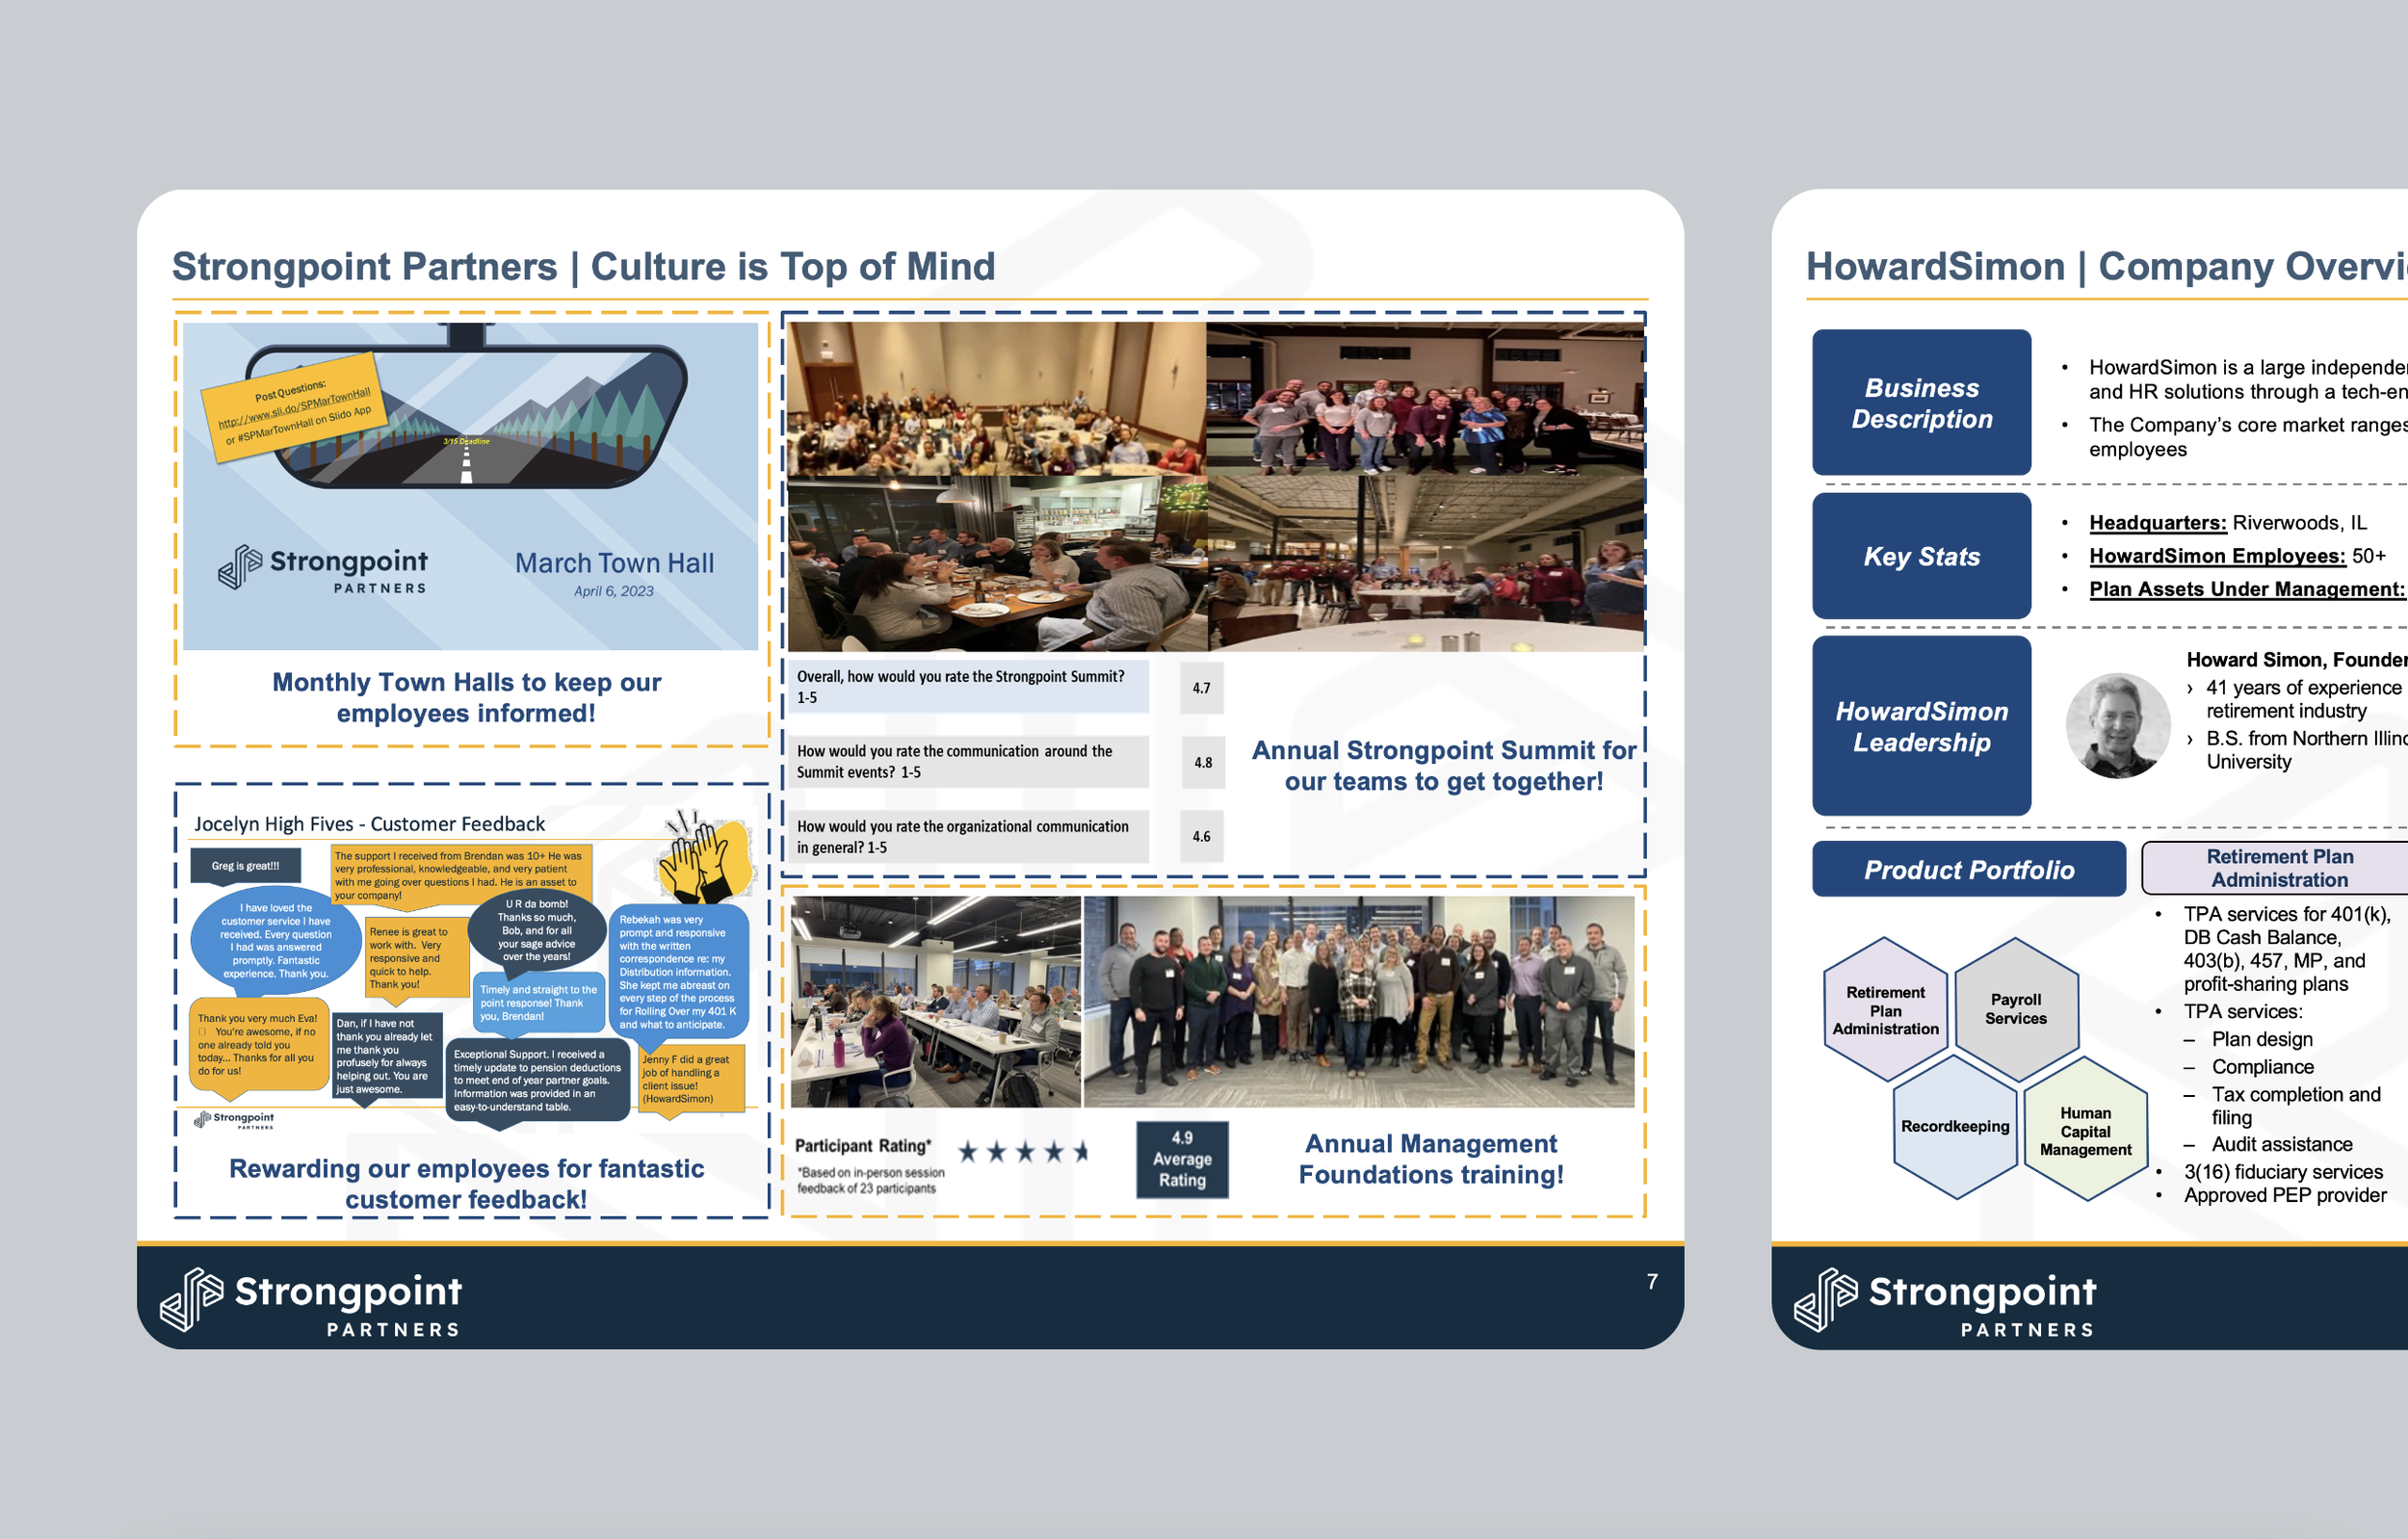Click 'Annual Strongpoint Summit' caption text
The height and width of the screenshot is (1539, 2408).
(1444, 765)
